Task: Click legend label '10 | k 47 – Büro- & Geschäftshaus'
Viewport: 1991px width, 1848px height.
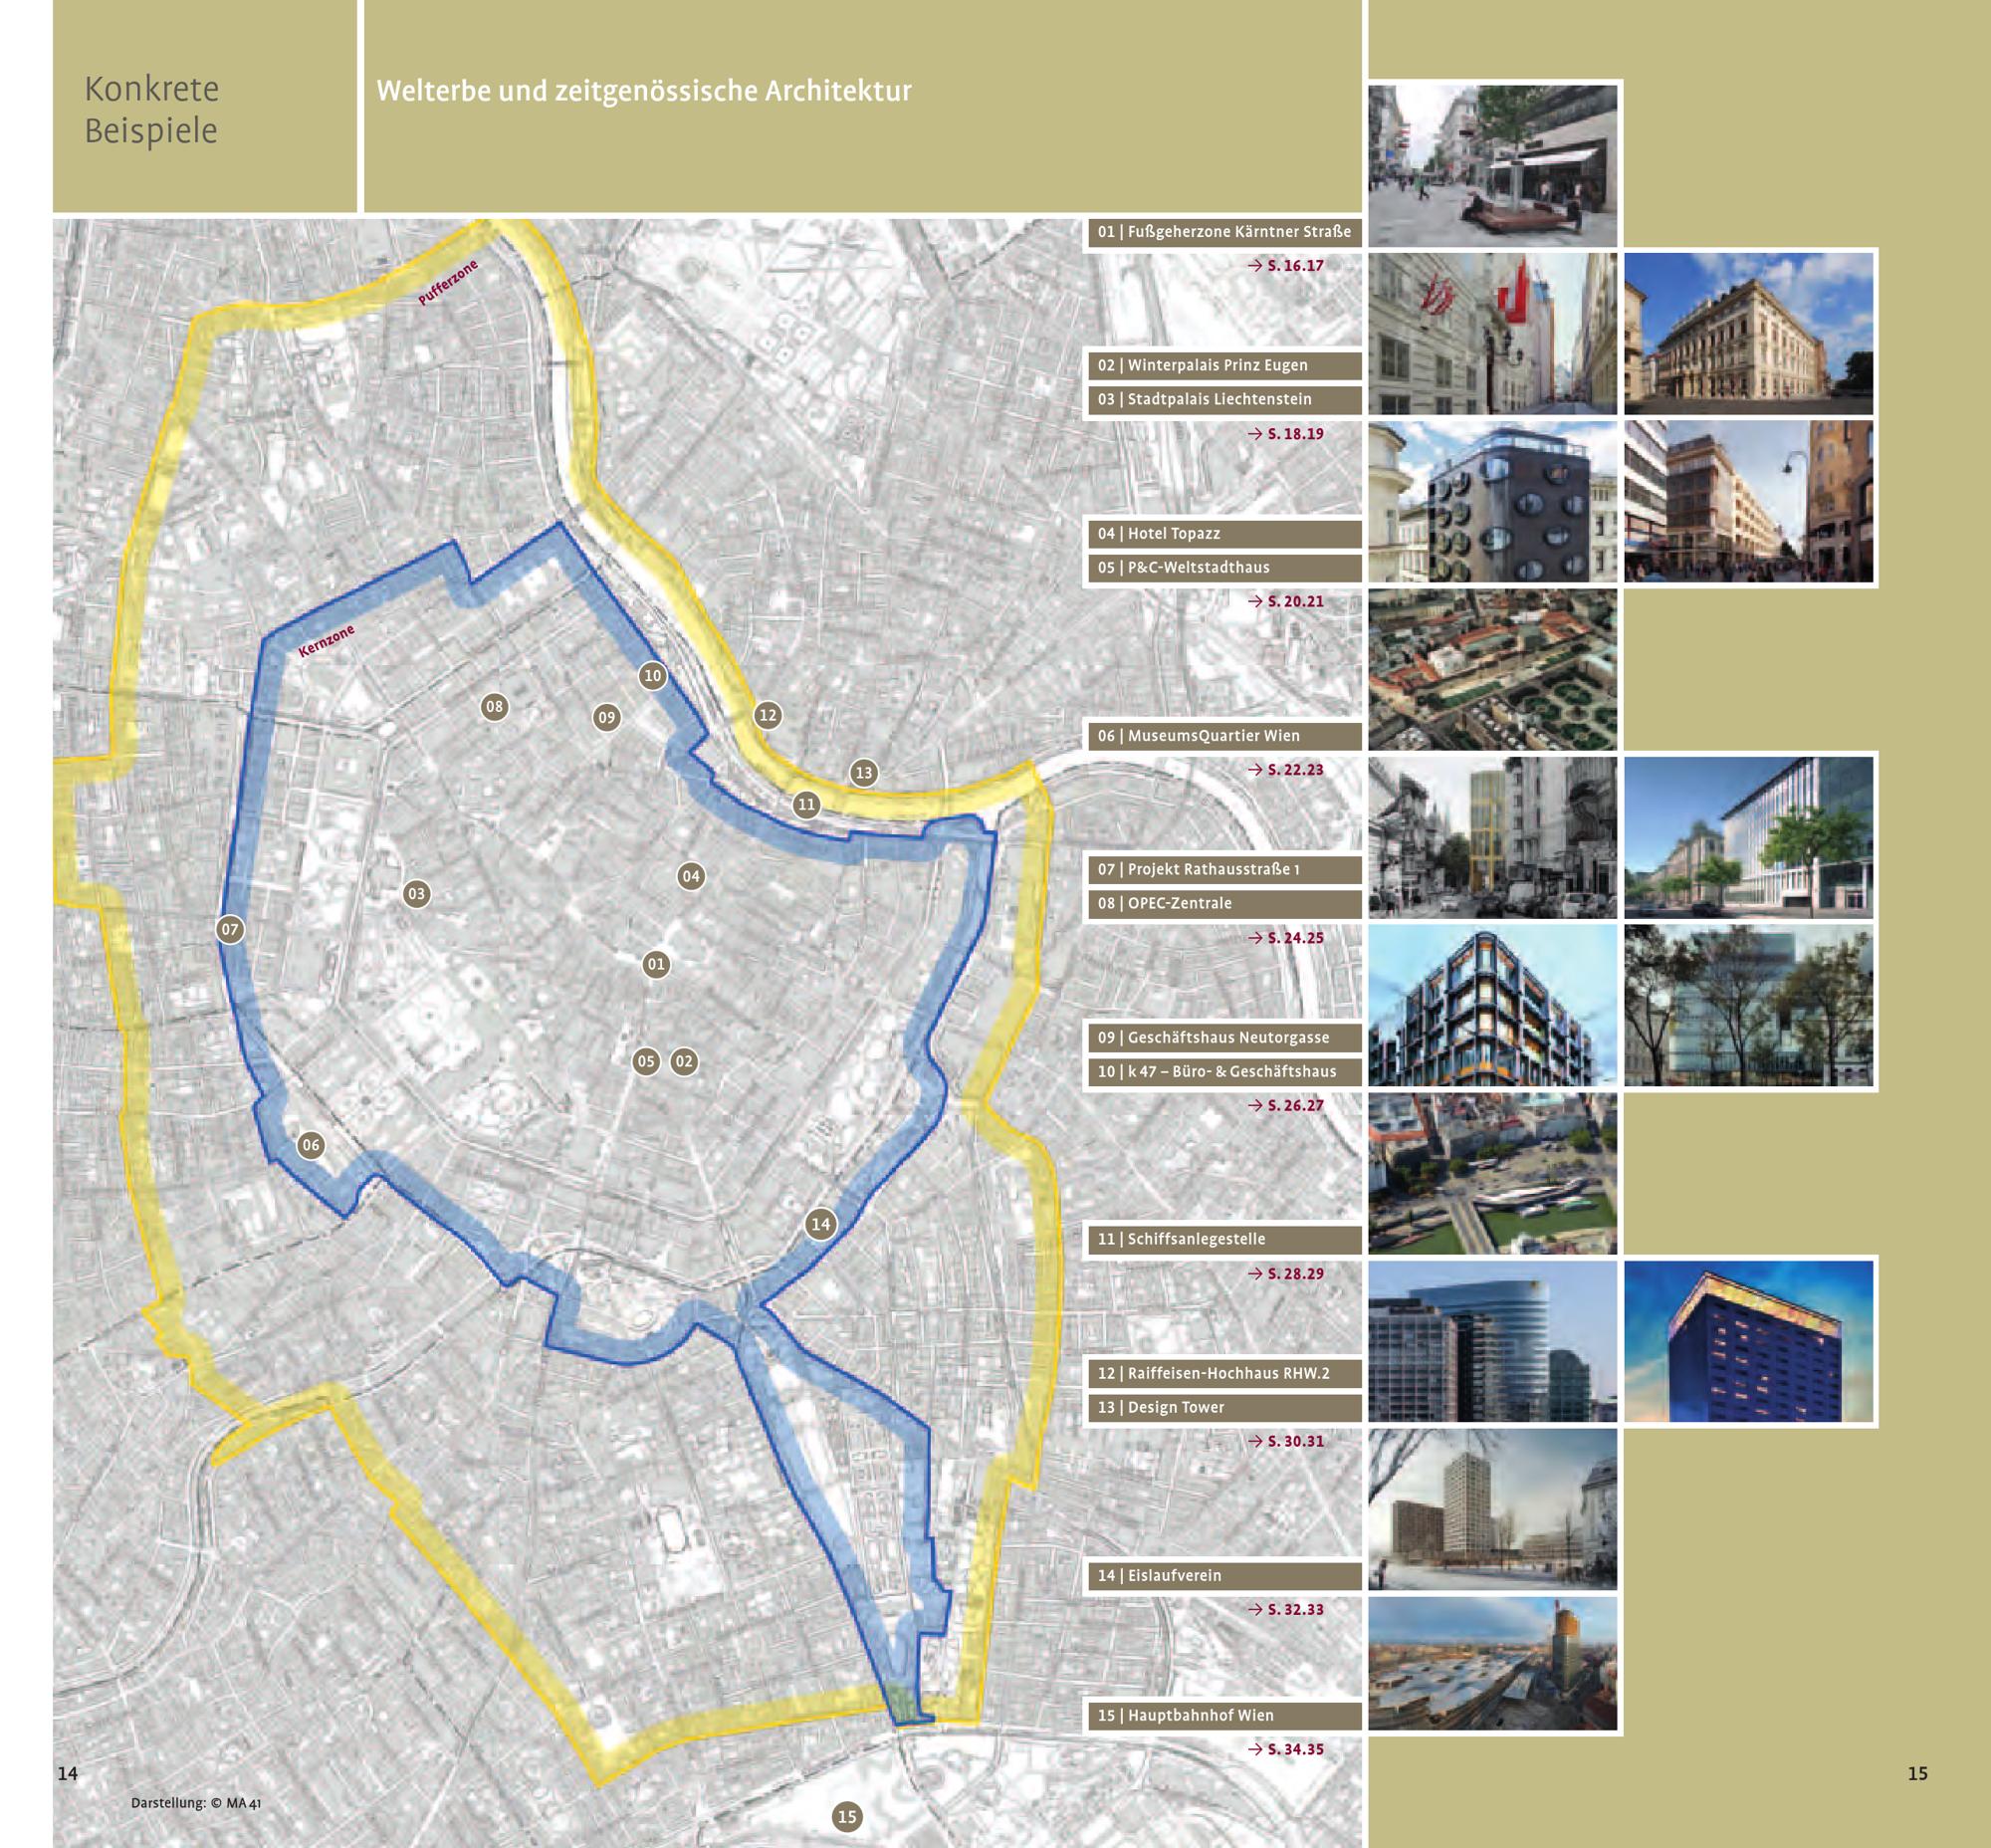Action: pos(1224,1071)
